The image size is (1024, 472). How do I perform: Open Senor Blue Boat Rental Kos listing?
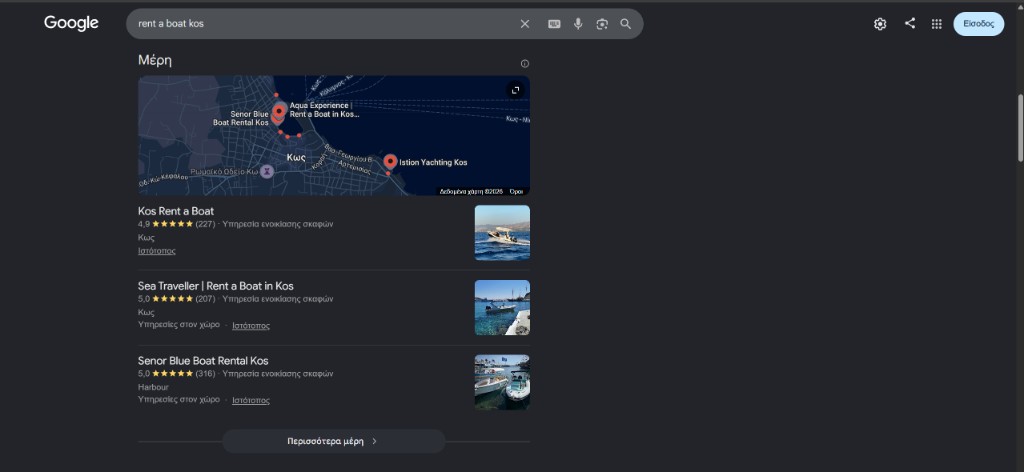203,360
